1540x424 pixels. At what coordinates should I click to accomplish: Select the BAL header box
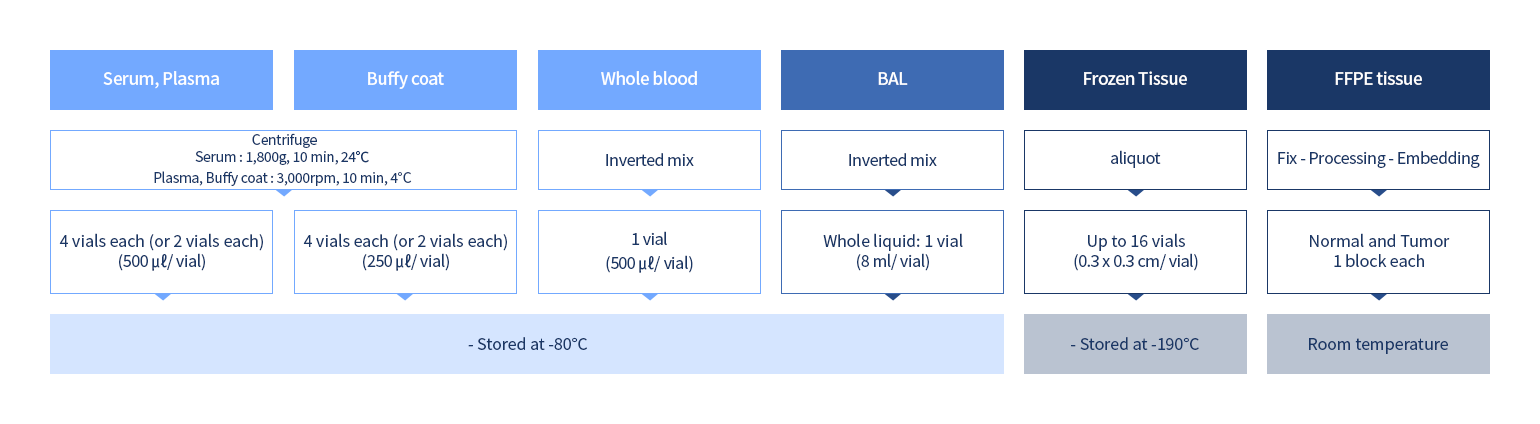point(892,79)
